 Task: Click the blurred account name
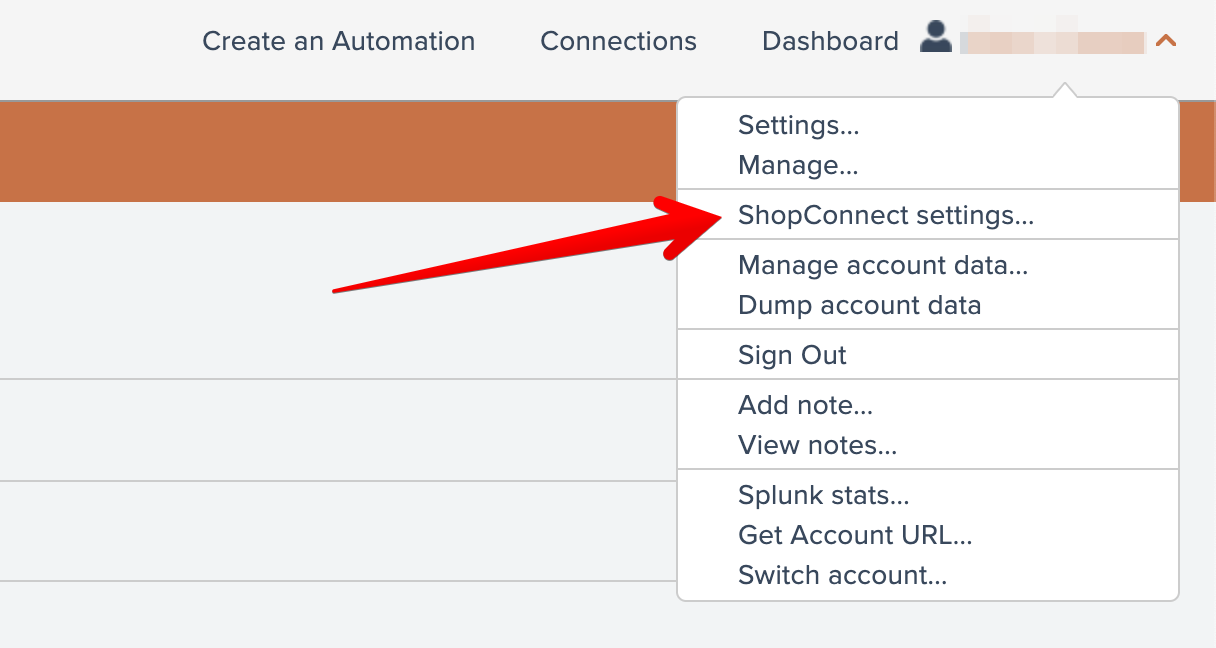click(x=1051, y=42)
